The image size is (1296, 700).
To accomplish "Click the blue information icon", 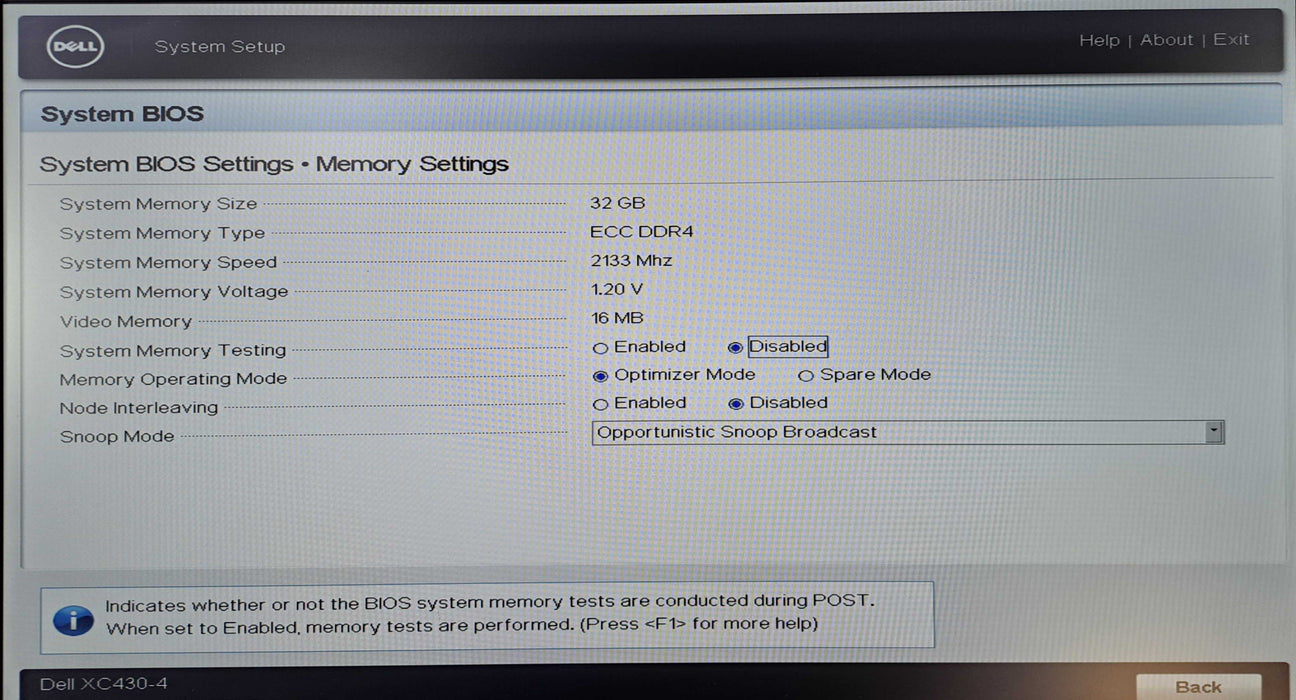I will 73,616.
